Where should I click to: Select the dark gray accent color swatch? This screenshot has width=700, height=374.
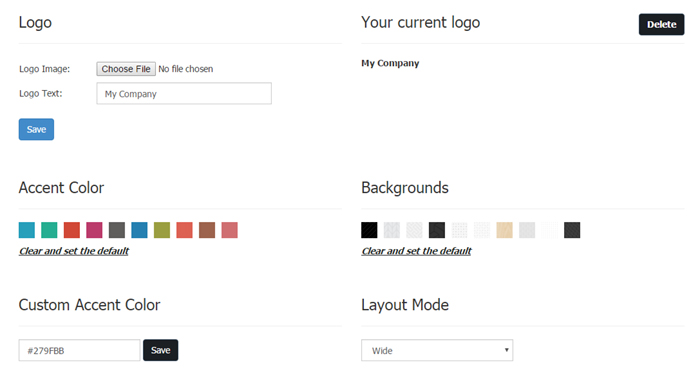[117, 230]
